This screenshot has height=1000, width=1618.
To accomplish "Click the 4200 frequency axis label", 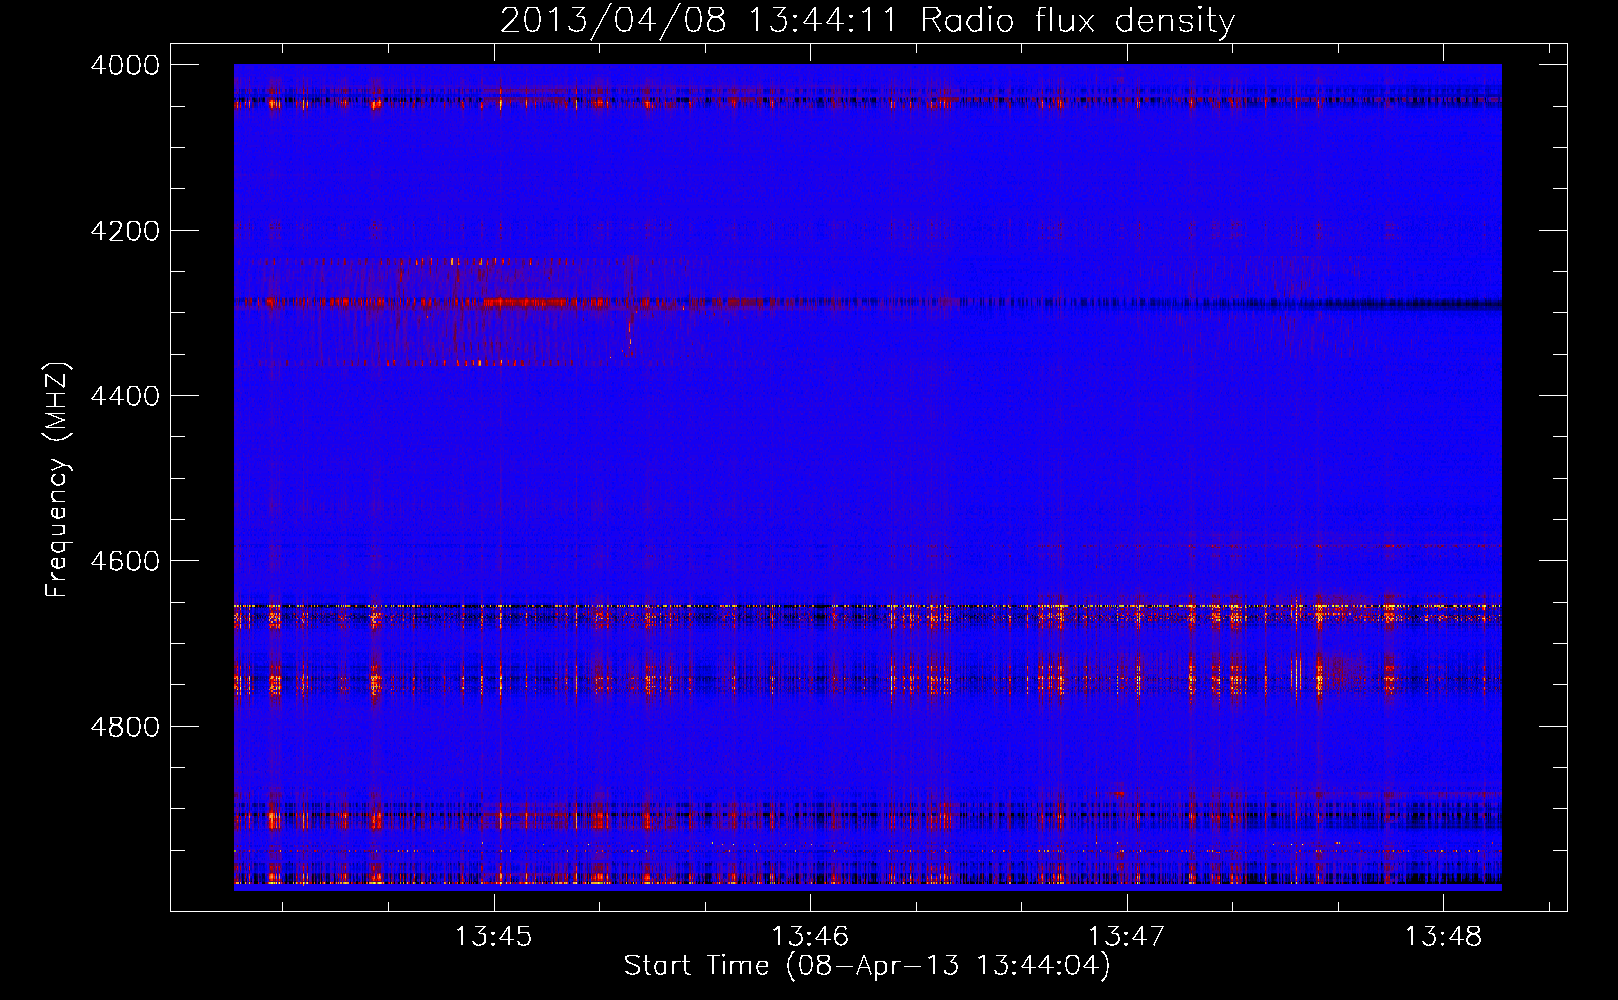I will (x=124, y=231).
